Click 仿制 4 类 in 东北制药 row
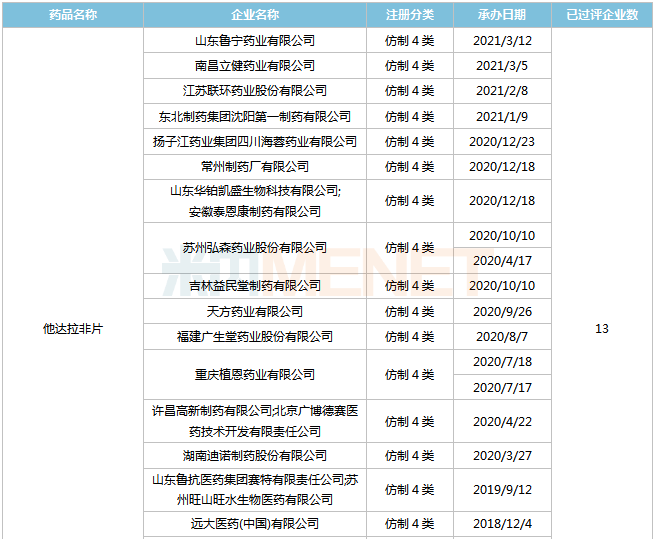655x539 pixels. point(410,117)
